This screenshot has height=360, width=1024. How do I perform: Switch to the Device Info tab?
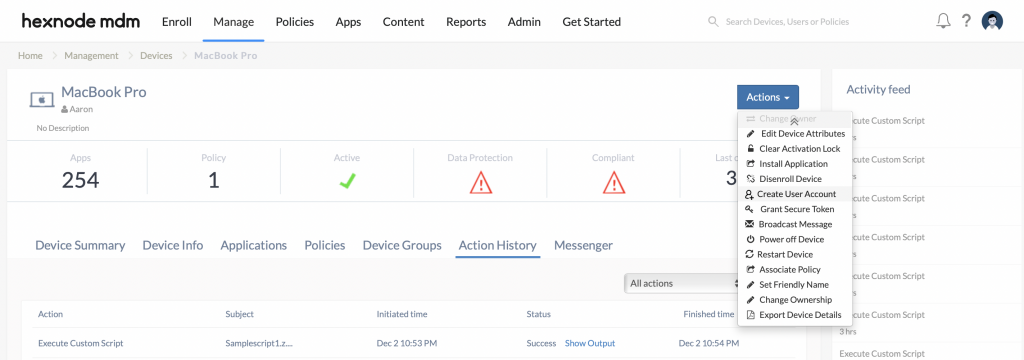172,246
